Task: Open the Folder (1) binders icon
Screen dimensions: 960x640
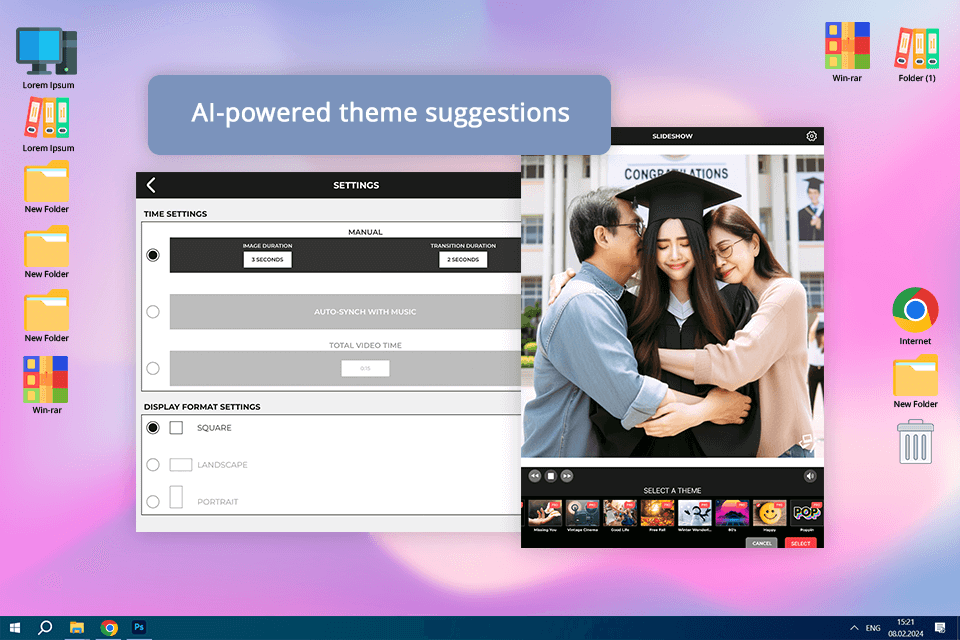Action: pos(917,48)
